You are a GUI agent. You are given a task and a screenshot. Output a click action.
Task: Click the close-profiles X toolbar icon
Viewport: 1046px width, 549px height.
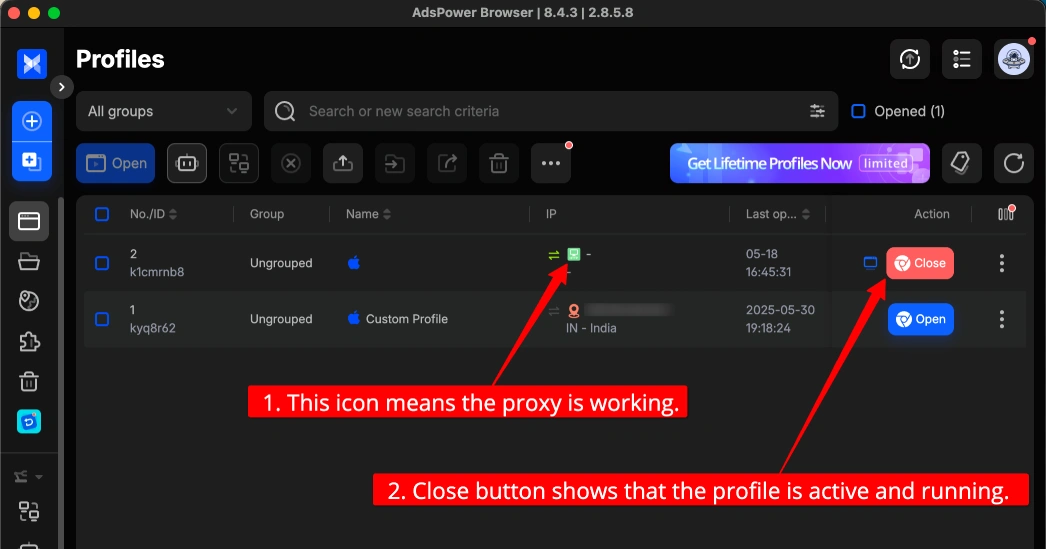291,163
